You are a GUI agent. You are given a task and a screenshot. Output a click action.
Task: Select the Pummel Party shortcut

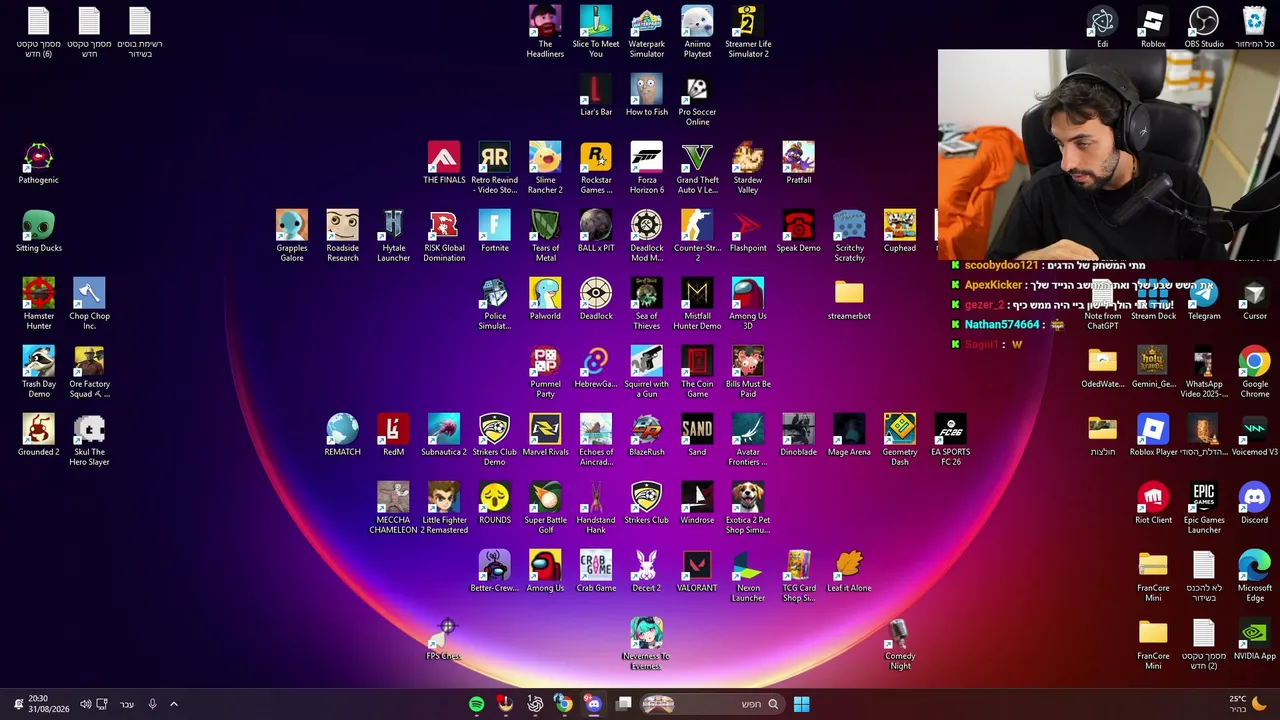545,372
